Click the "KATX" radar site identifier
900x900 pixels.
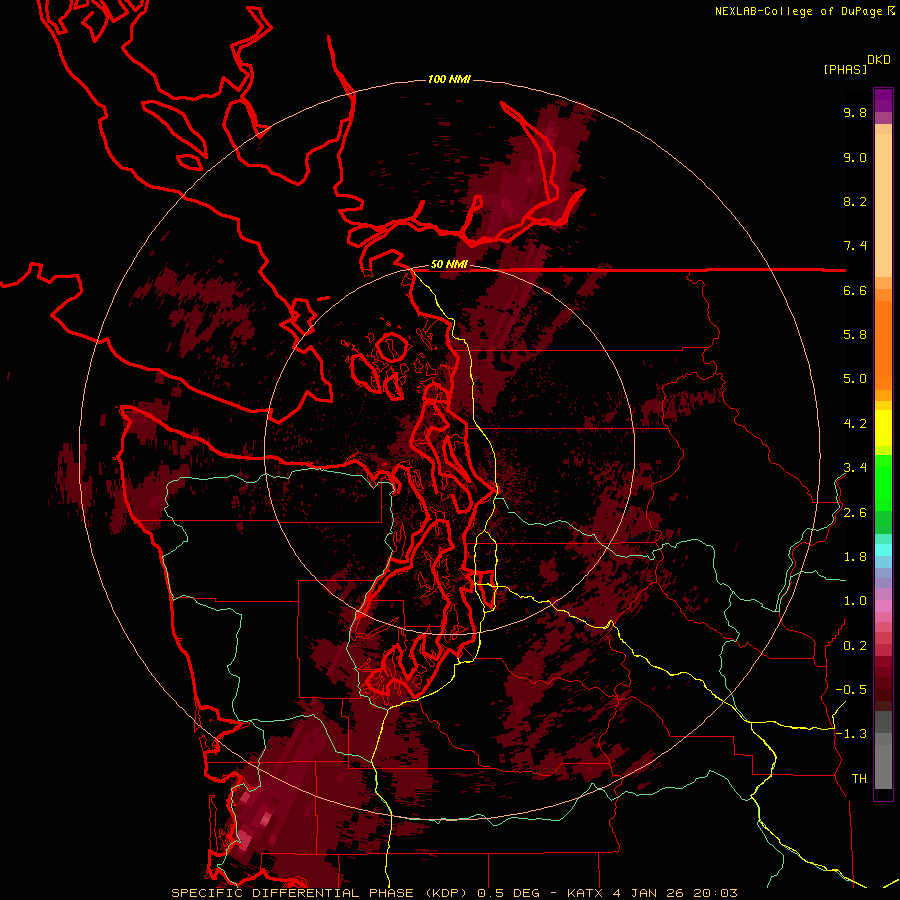584,893
